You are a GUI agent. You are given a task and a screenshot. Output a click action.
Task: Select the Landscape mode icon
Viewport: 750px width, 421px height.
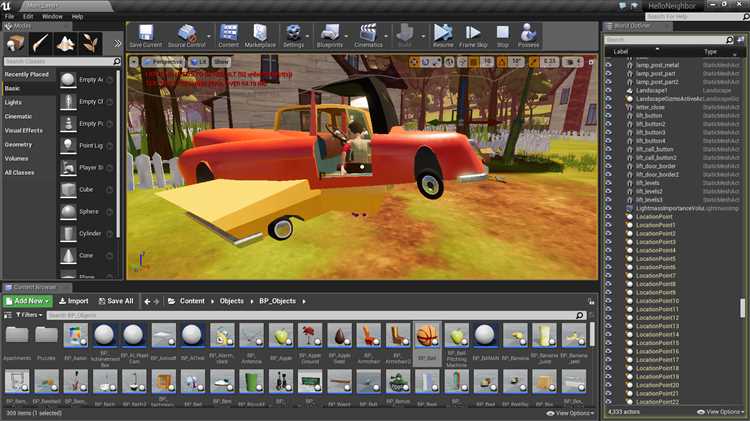(x=66, y=44)
